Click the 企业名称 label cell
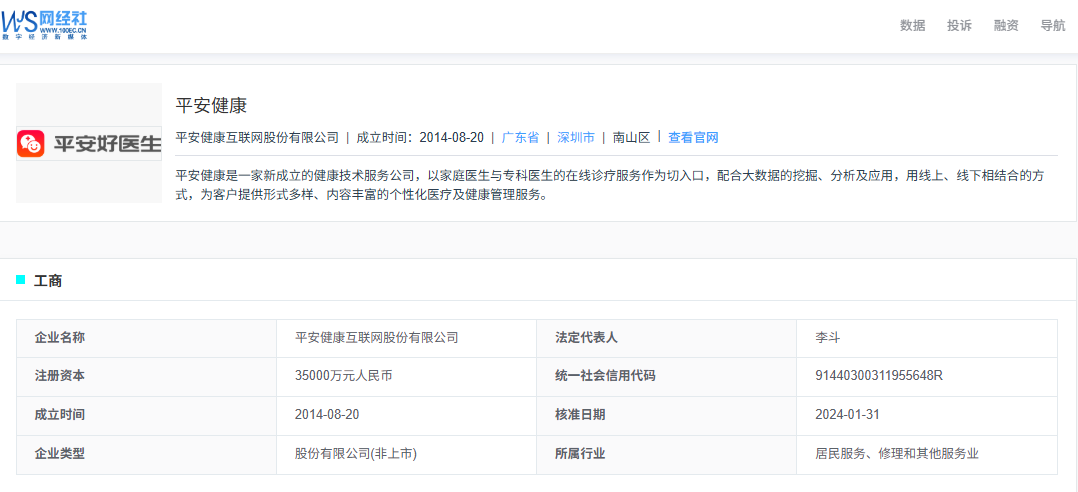The image size is (1078, 492). point(146,338)
